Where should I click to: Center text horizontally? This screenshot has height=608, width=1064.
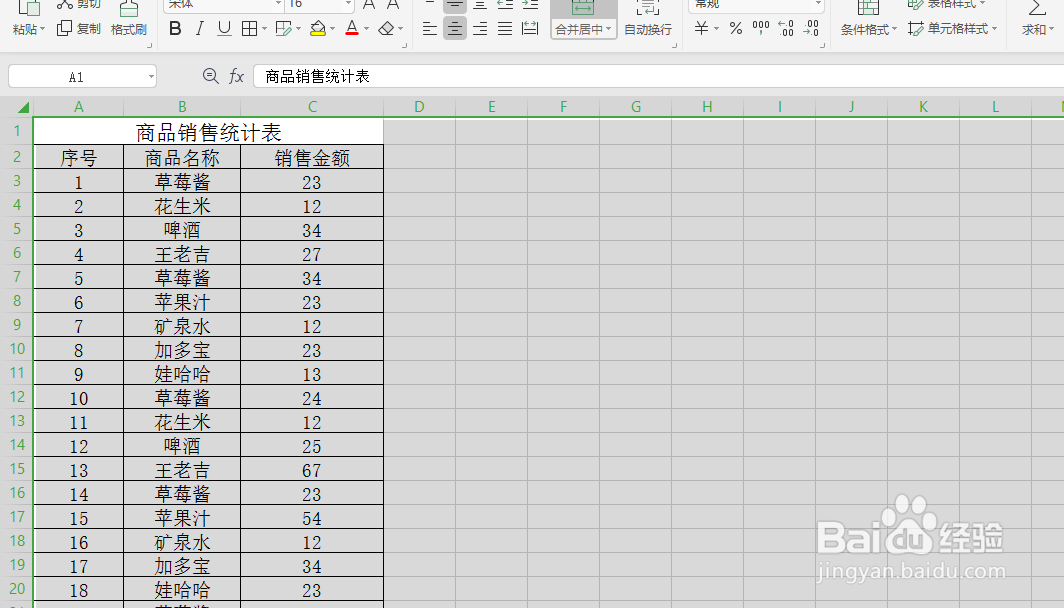pos(455,28)
